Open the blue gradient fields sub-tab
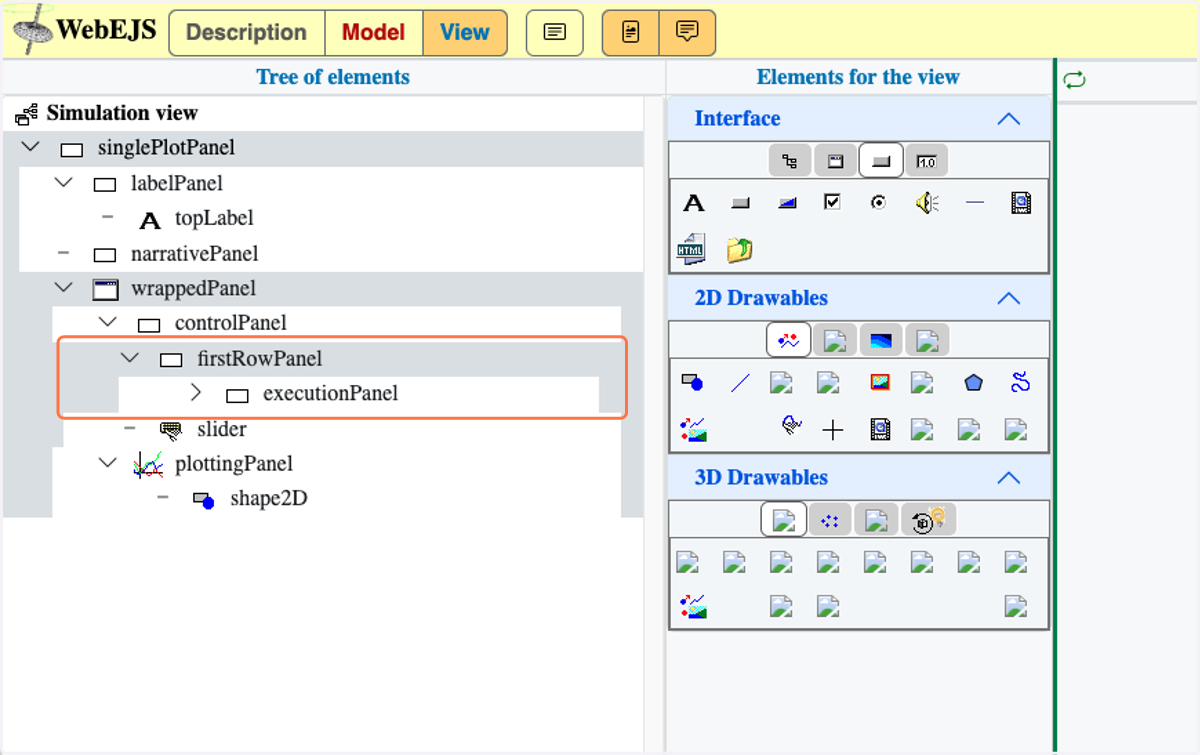Viewport: 1200px width, 755px height. coord(881,341)
